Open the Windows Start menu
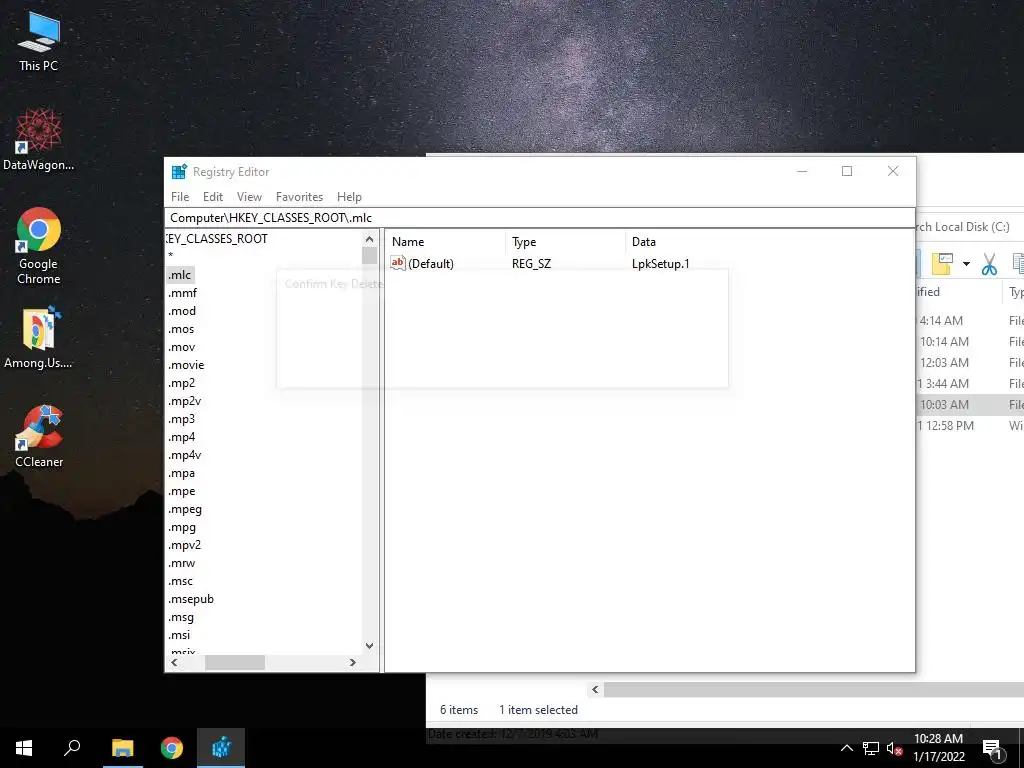 [x=24, y=748]
